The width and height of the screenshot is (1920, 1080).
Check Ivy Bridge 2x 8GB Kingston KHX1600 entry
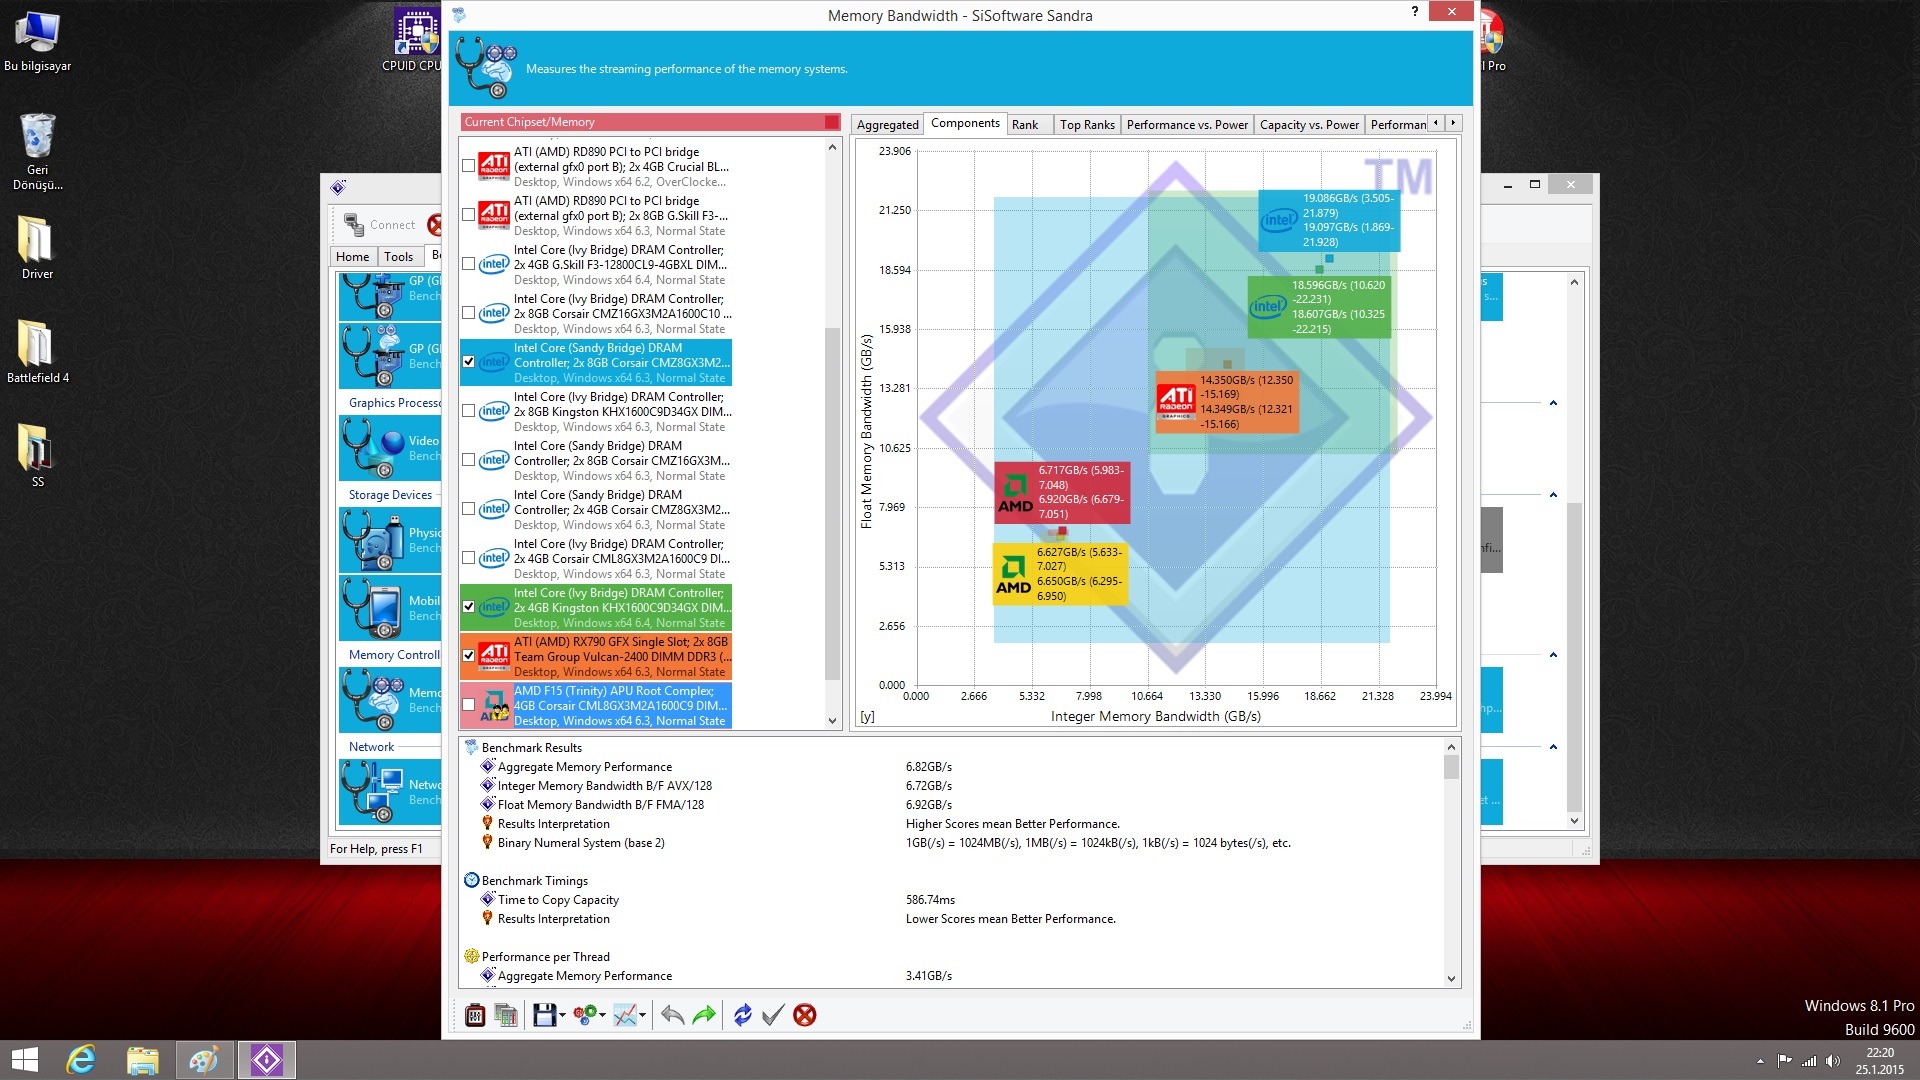pyautogui.click(x=468, y=411)
